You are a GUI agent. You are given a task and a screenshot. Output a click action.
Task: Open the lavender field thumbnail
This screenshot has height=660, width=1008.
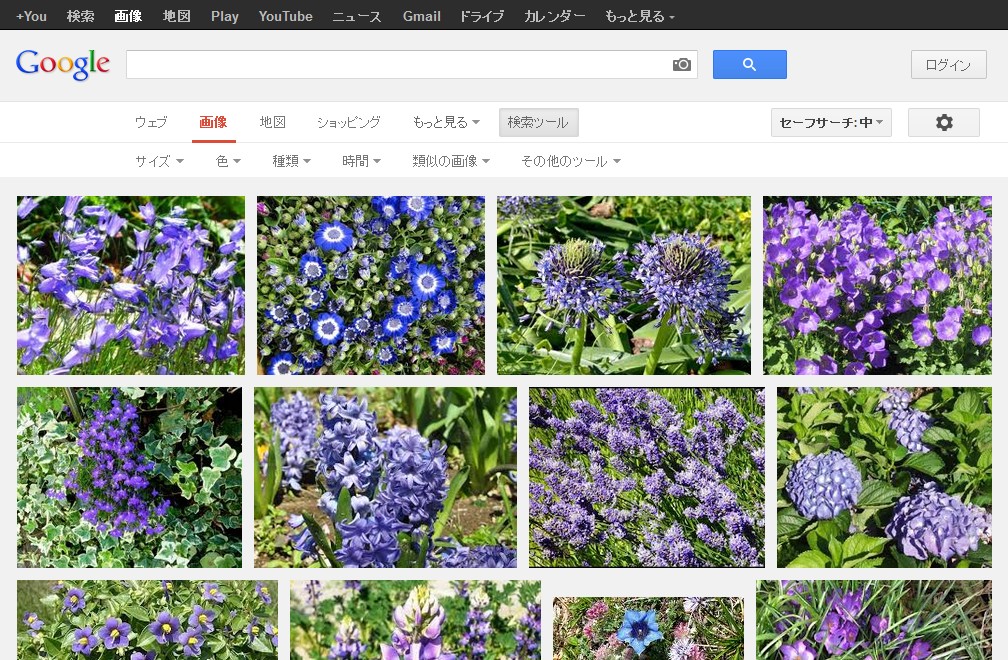647,477
